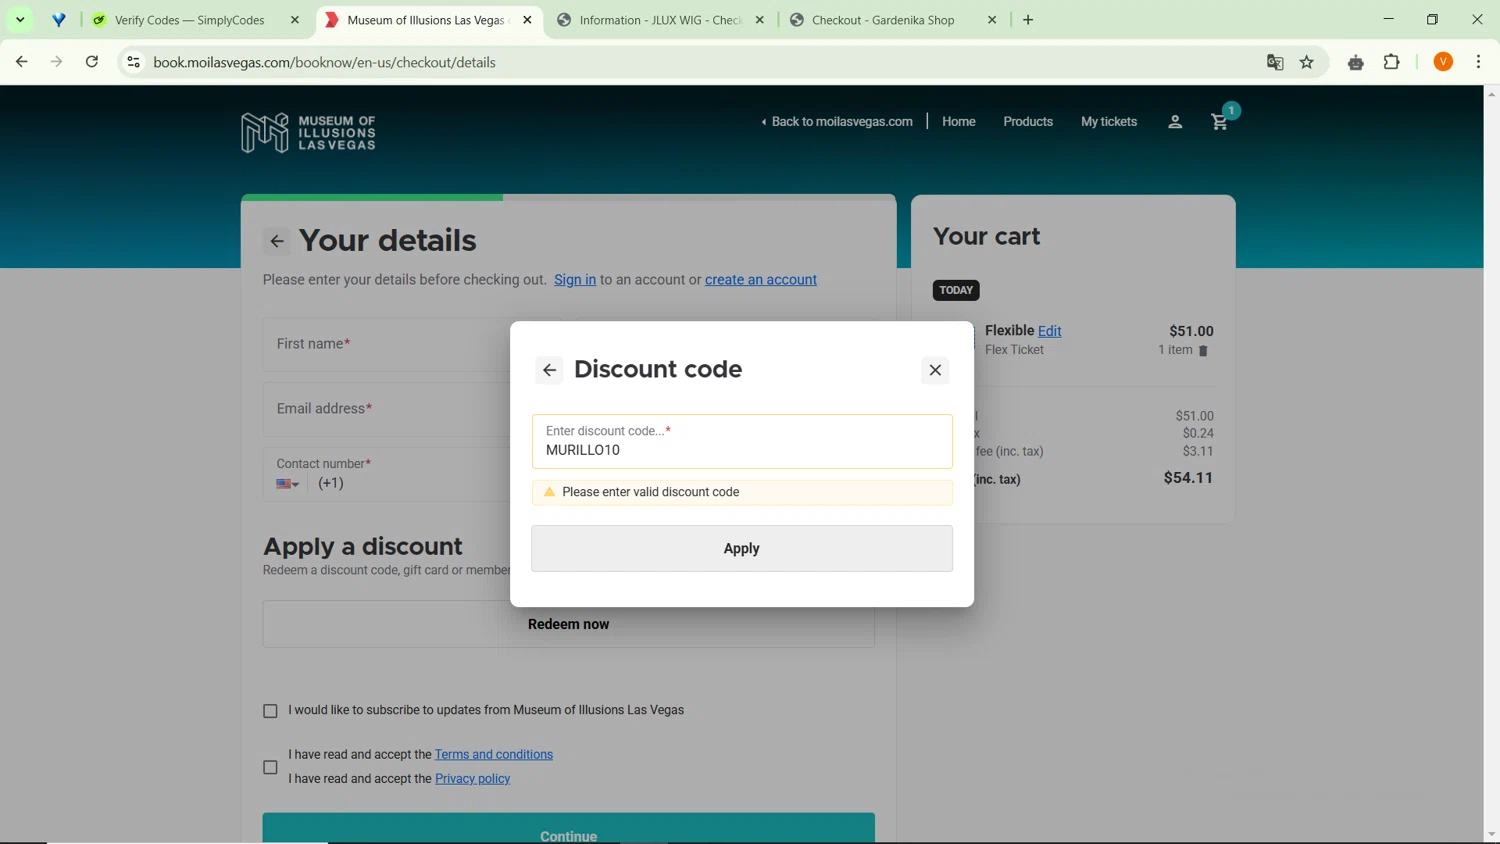
Task: Click the scrollbar down arrow
Action: (x=1491, y=835)
